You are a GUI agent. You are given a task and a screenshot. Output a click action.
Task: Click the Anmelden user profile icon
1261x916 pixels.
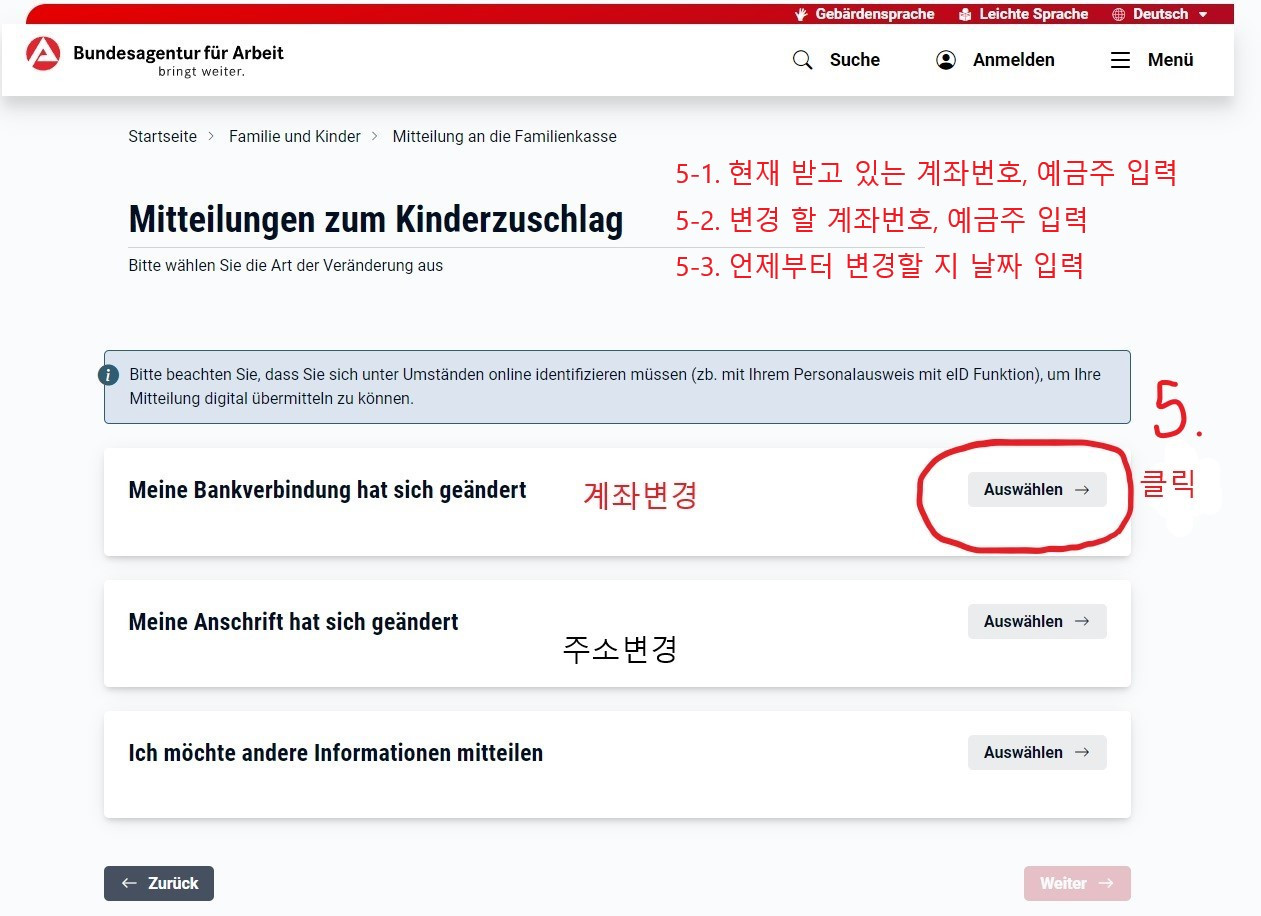click(946, 60)
